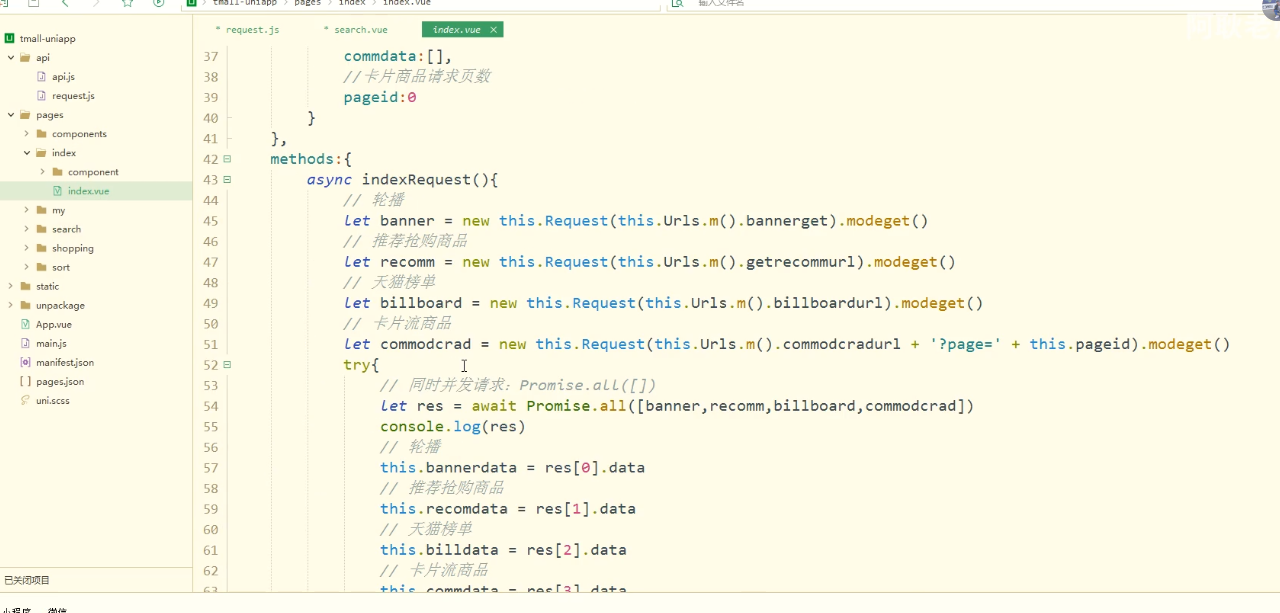
Task: Collapse the api folder
Action: click(x=11, y=58)
